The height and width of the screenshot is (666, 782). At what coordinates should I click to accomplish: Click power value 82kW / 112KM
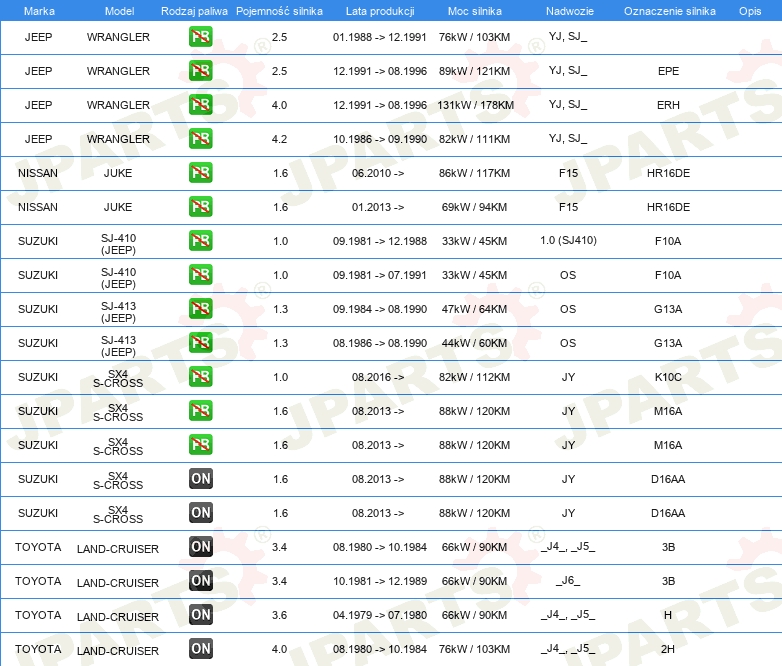474,377
